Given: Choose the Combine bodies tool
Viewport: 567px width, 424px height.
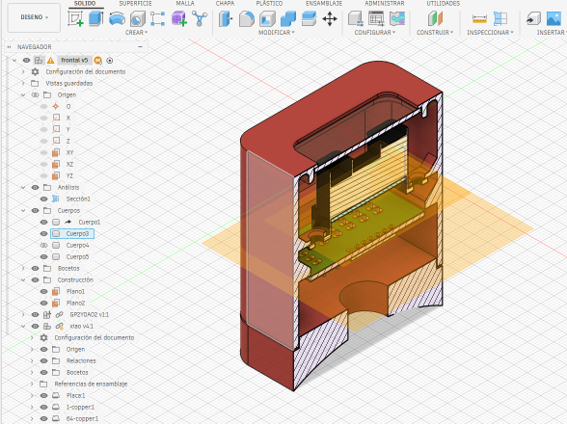Looking at the screenshot, I should coord(288,19).
